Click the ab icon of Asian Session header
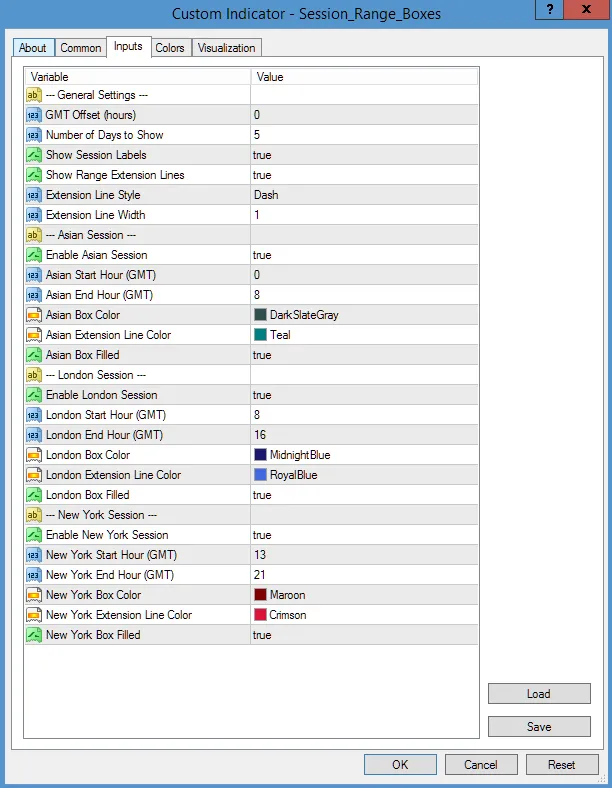 [34, 235]
